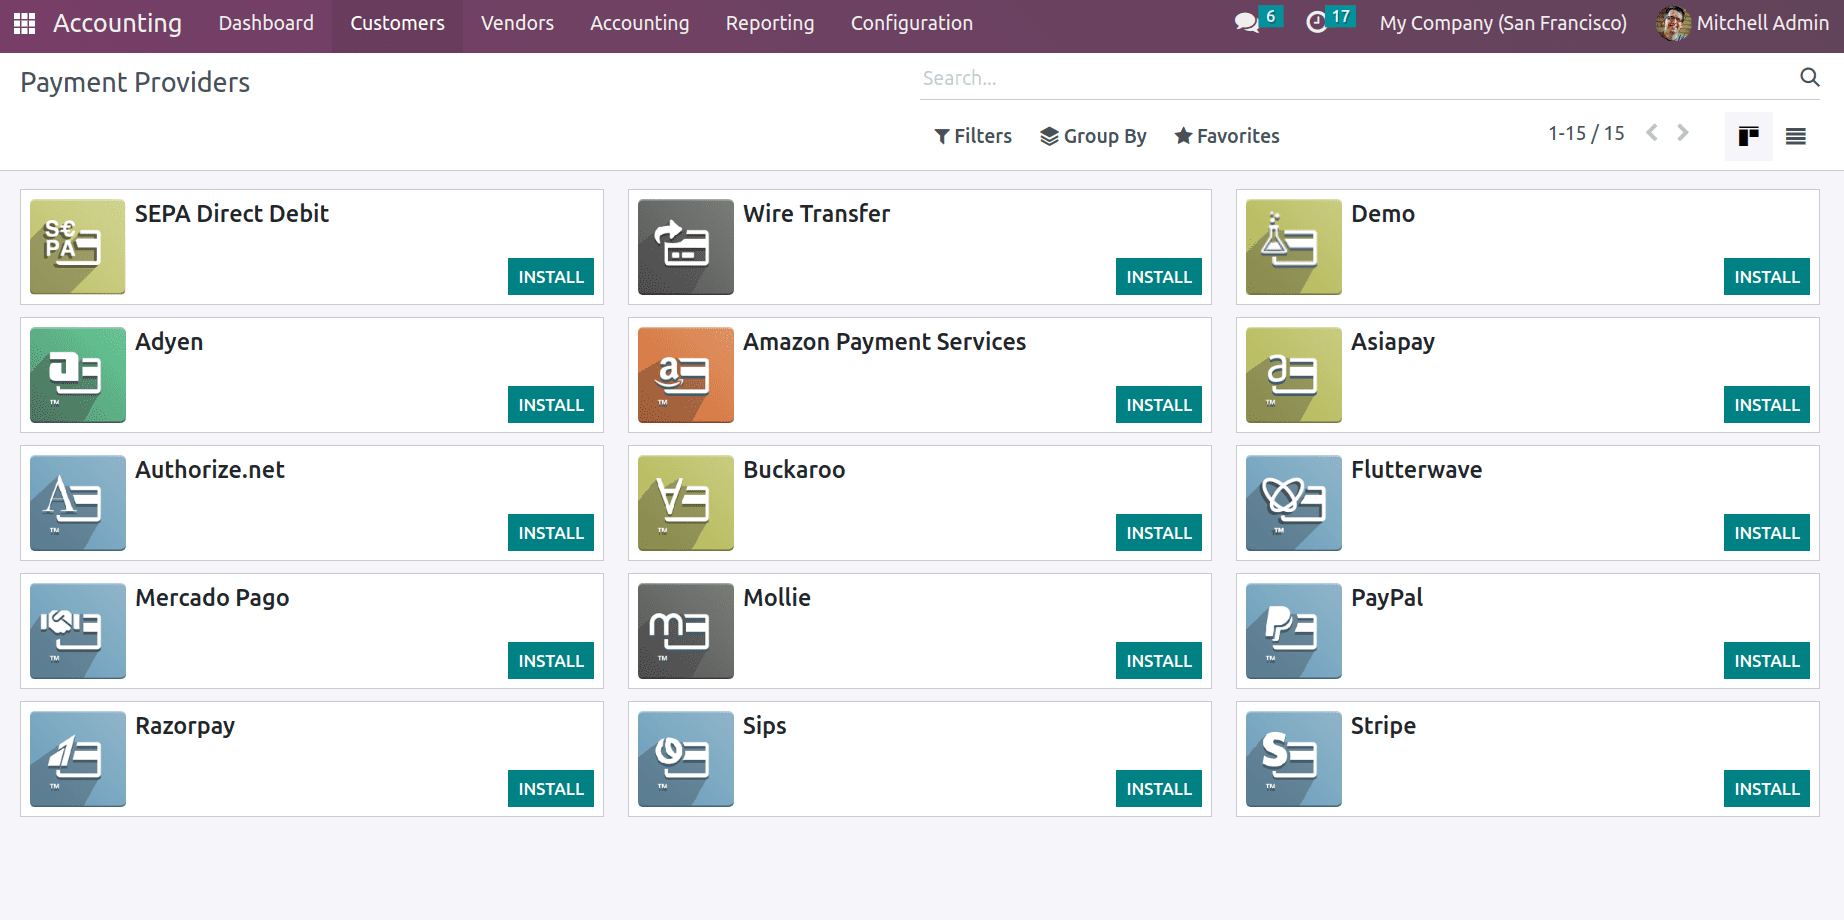Click the Mollie card title
Screen dimensions: 1844x920
tap(777, 598)
